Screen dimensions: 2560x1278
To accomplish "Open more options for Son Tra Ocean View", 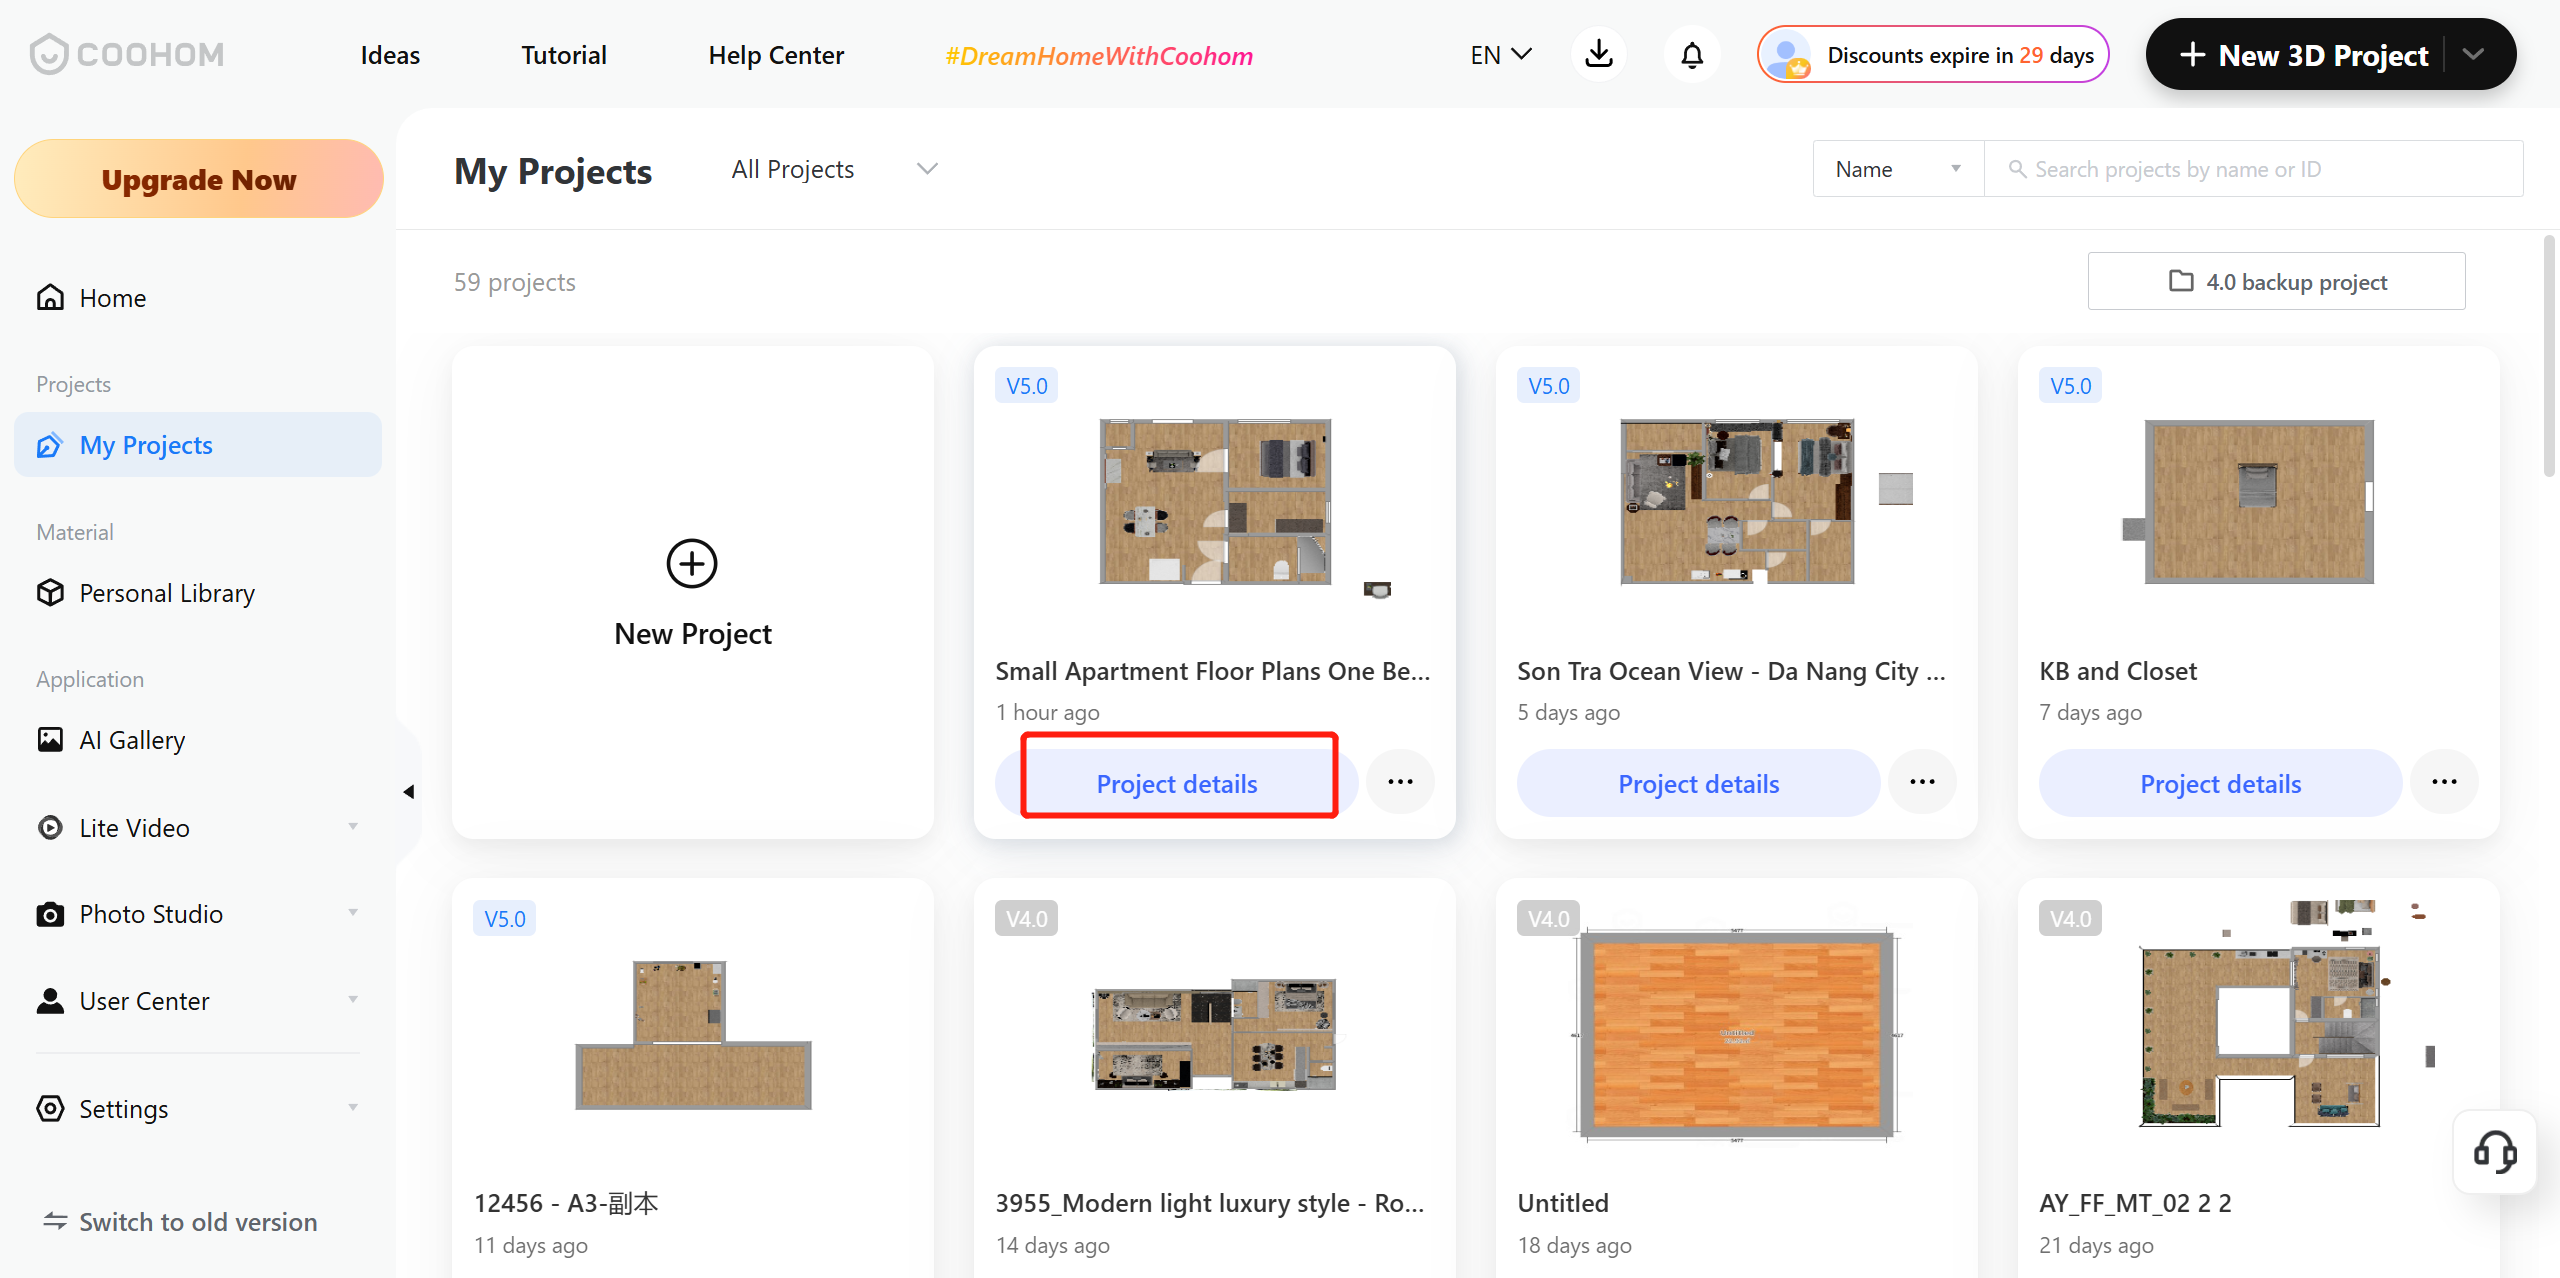I will pos(1922,782).
